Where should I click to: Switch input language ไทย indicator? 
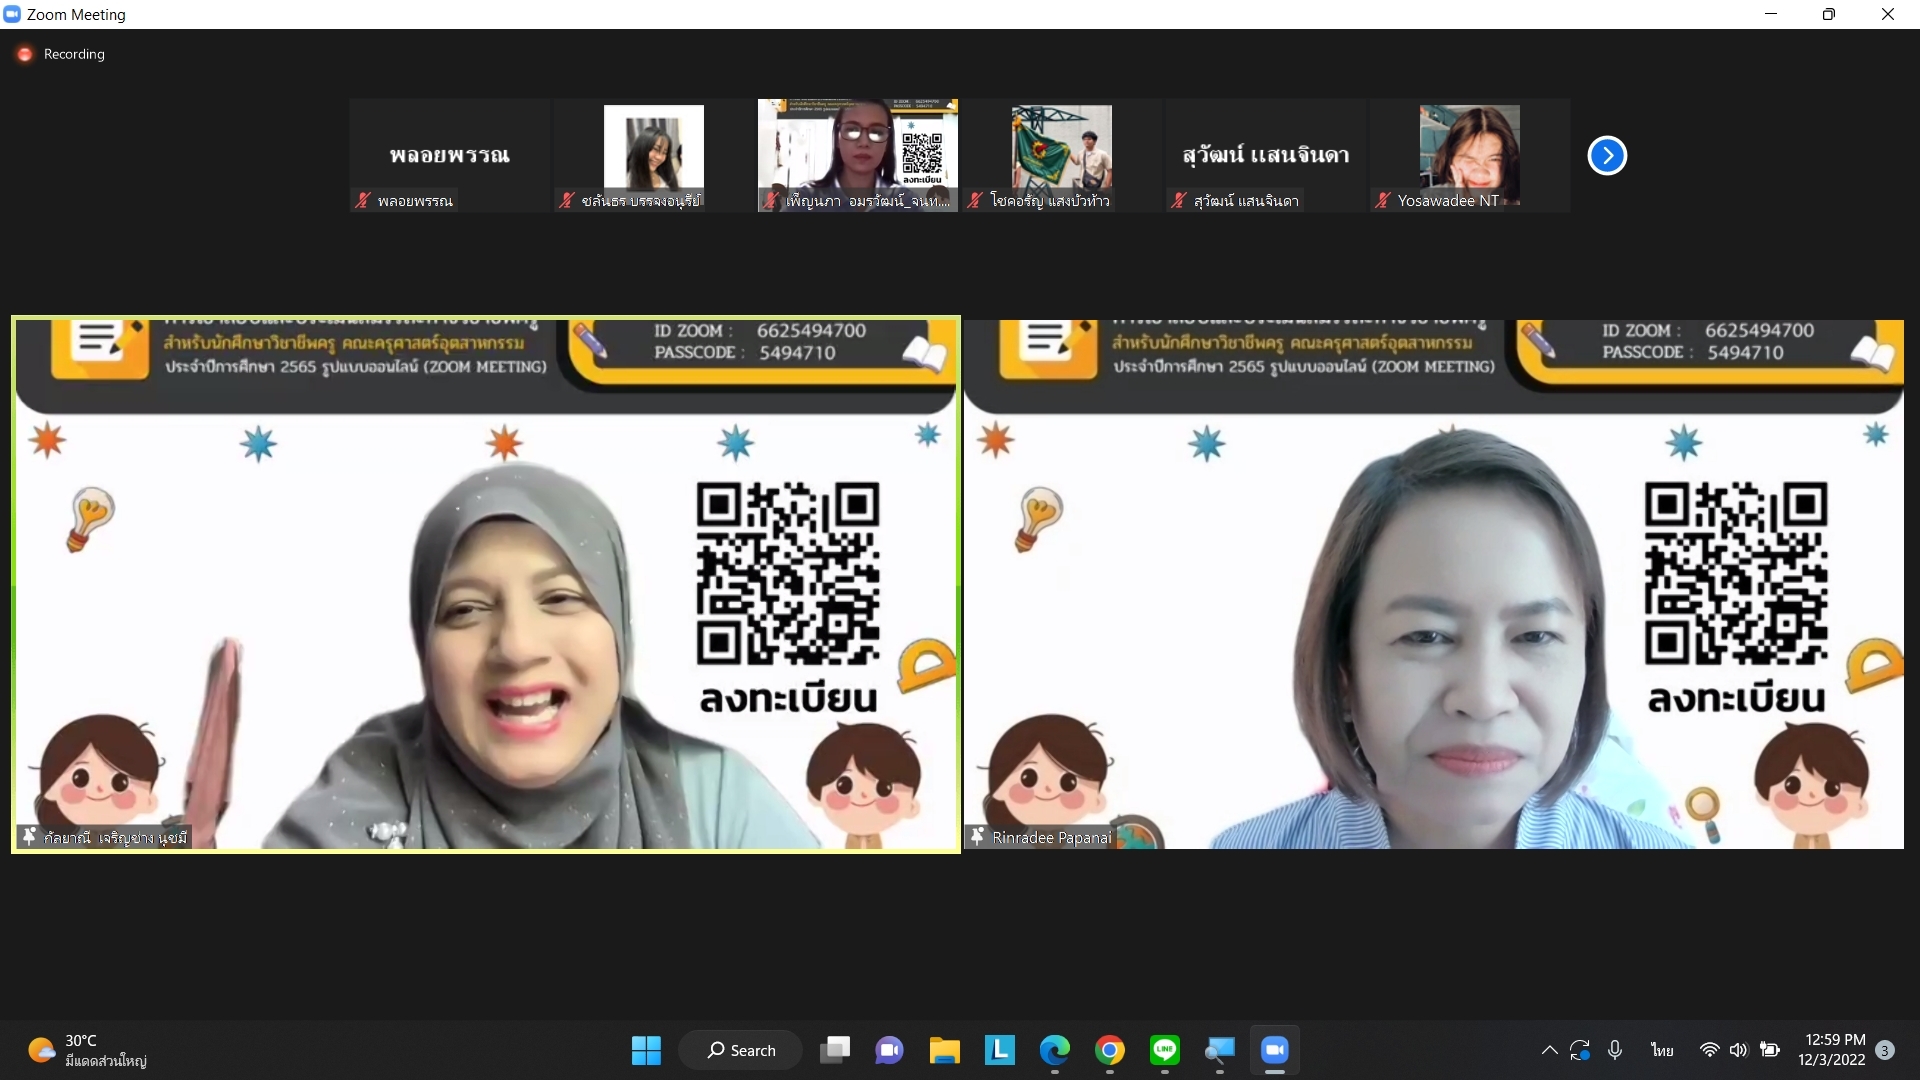[x=1662, y=1050]
